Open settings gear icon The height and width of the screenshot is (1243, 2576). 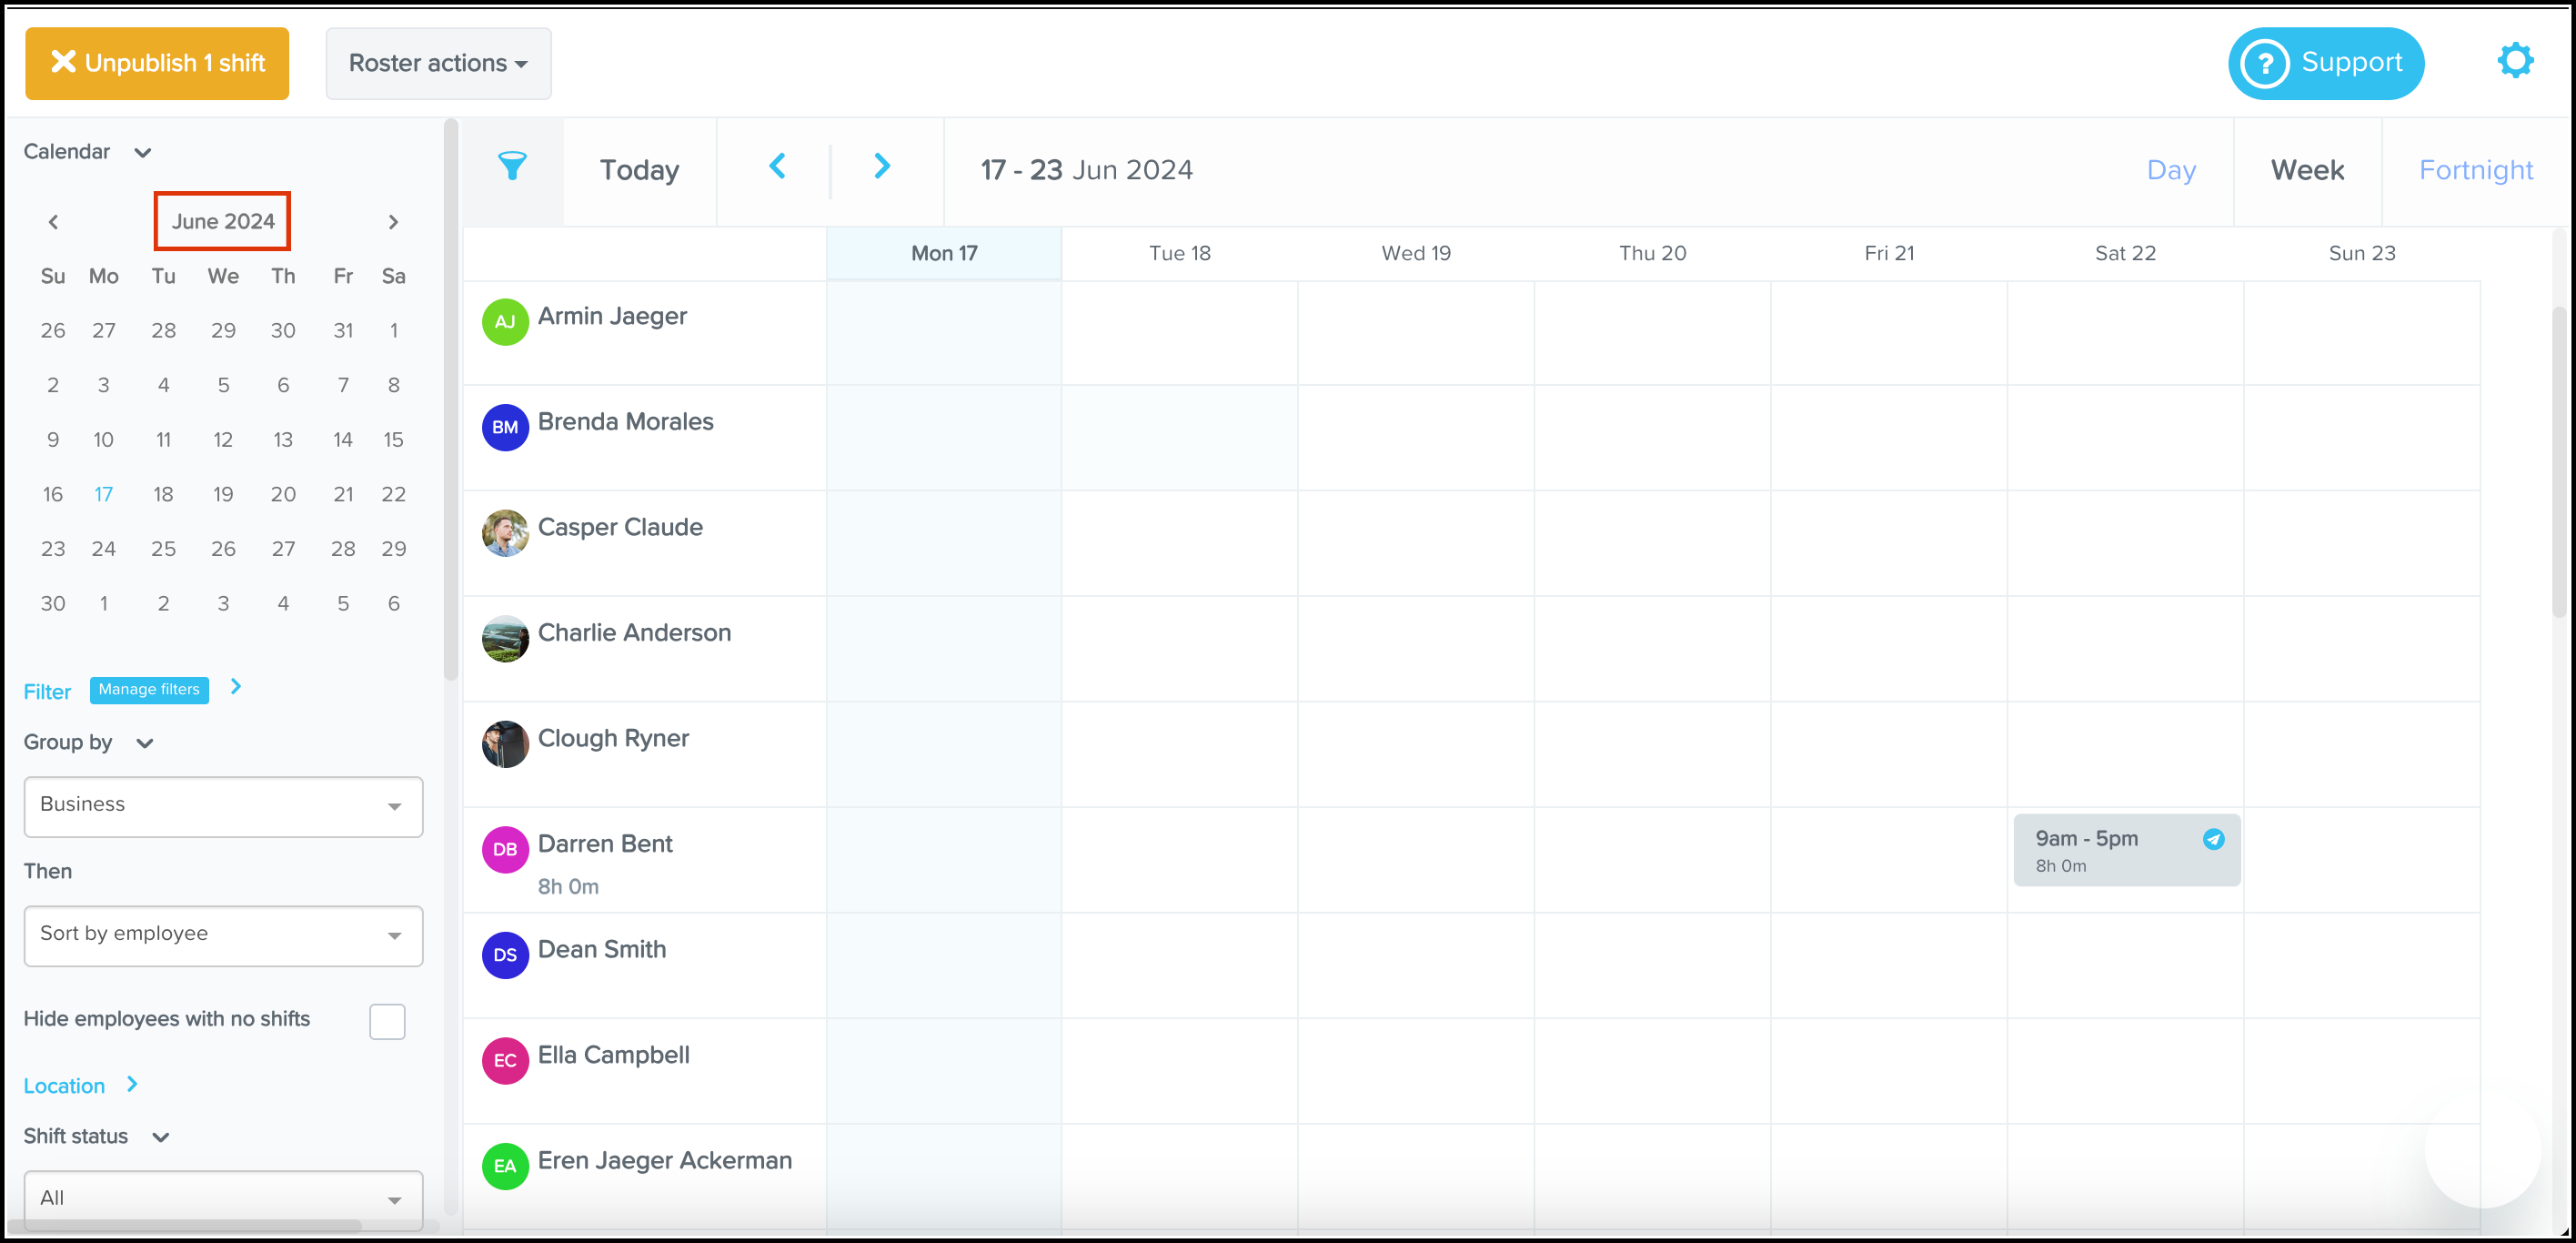[x=2514, y=61]
